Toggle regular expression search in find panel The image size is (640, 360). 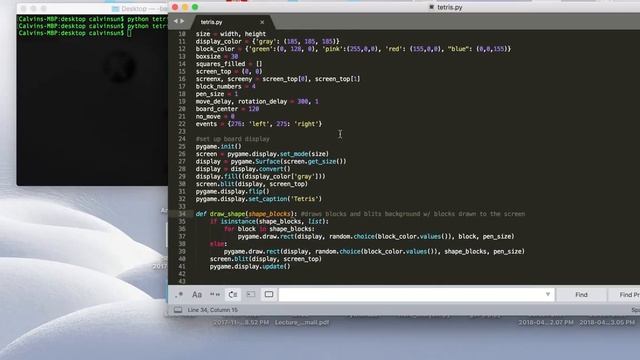click(x=179, y=294)
